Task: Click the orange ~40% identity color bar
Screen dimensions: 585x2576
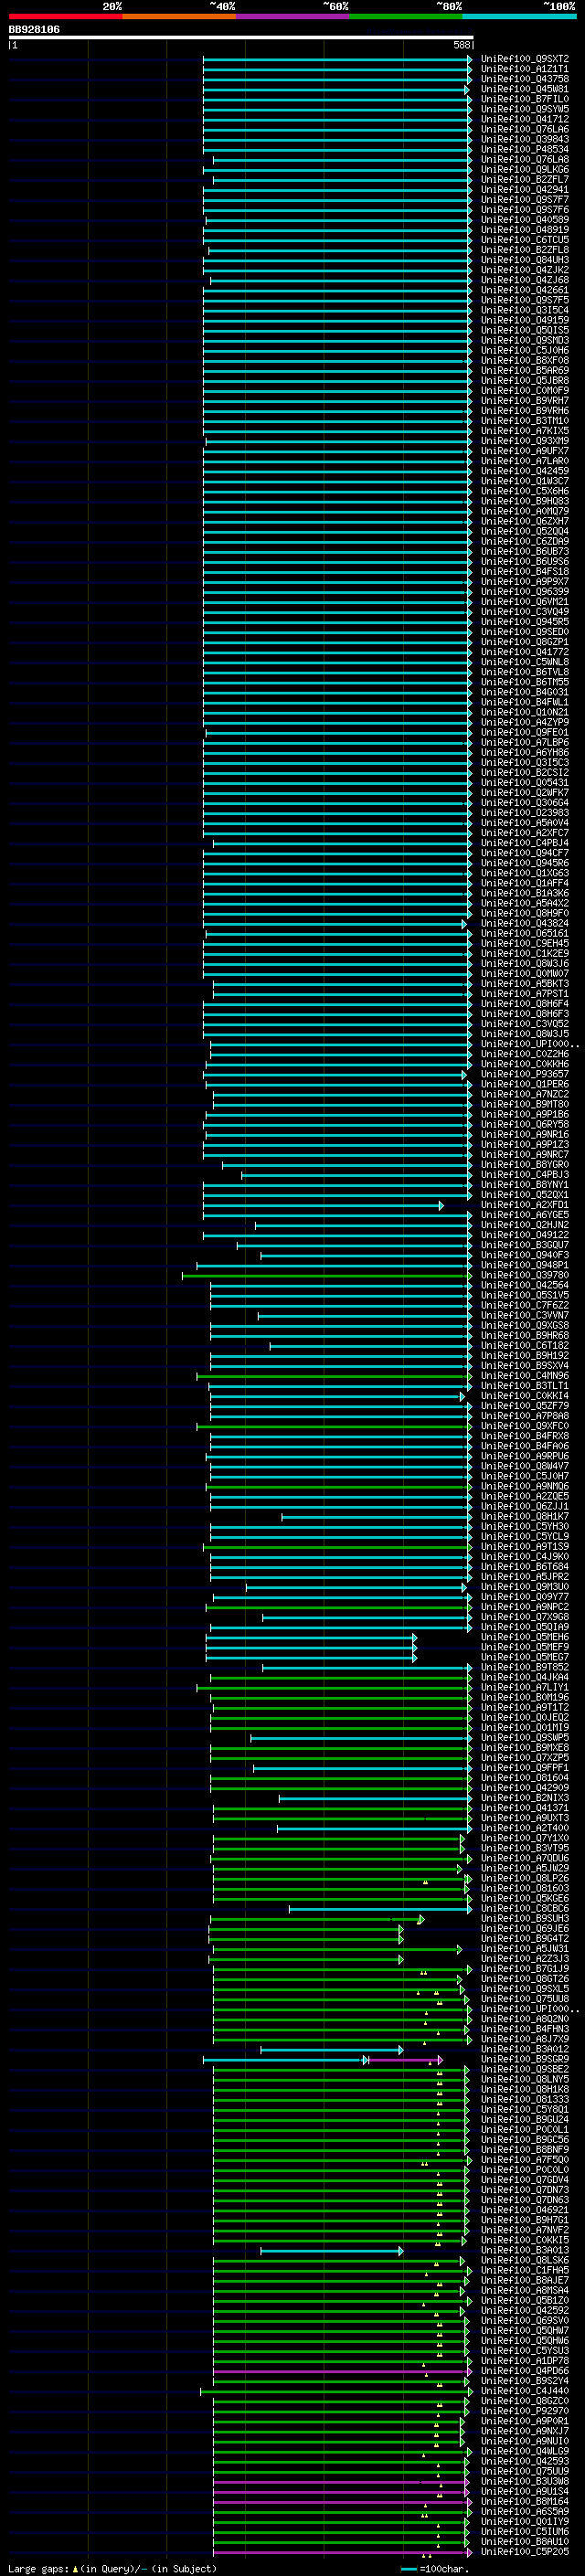Action: tap(179, 16)
